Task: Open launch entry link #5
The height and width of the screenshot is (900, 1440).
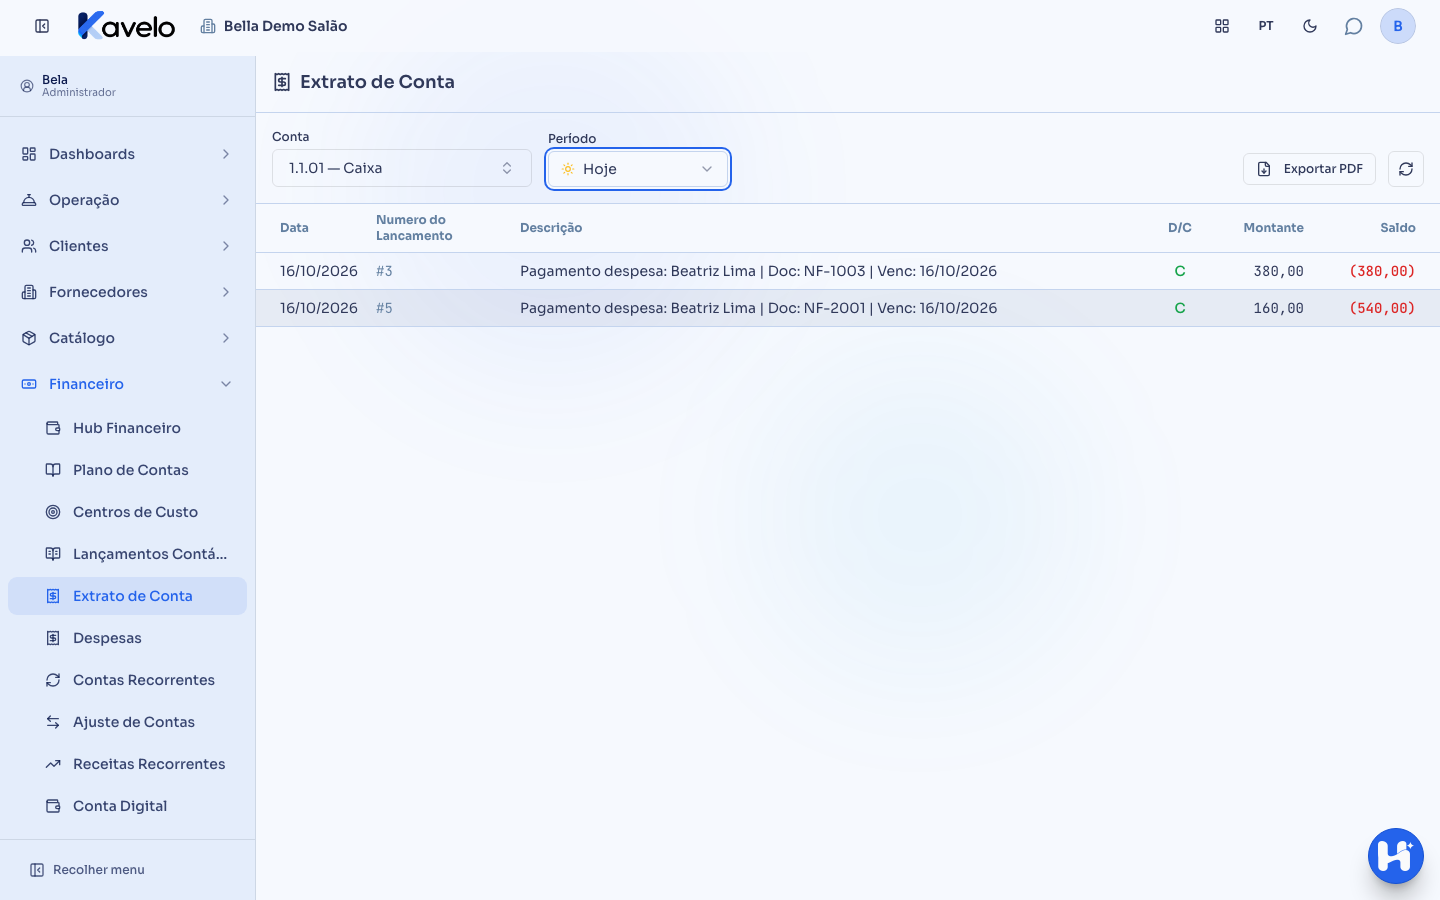Action: click(x=384, y=308)
